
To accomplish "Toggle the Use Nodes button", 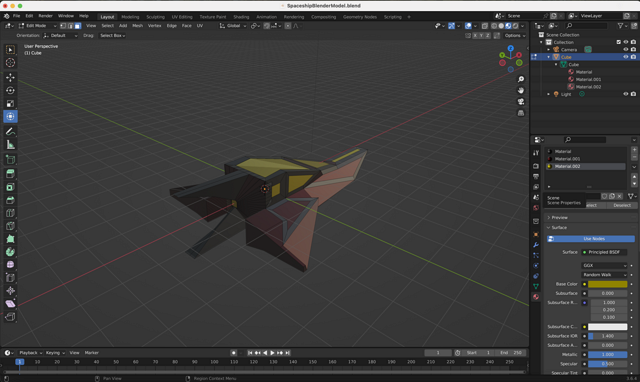I will (x=591, y=239).
